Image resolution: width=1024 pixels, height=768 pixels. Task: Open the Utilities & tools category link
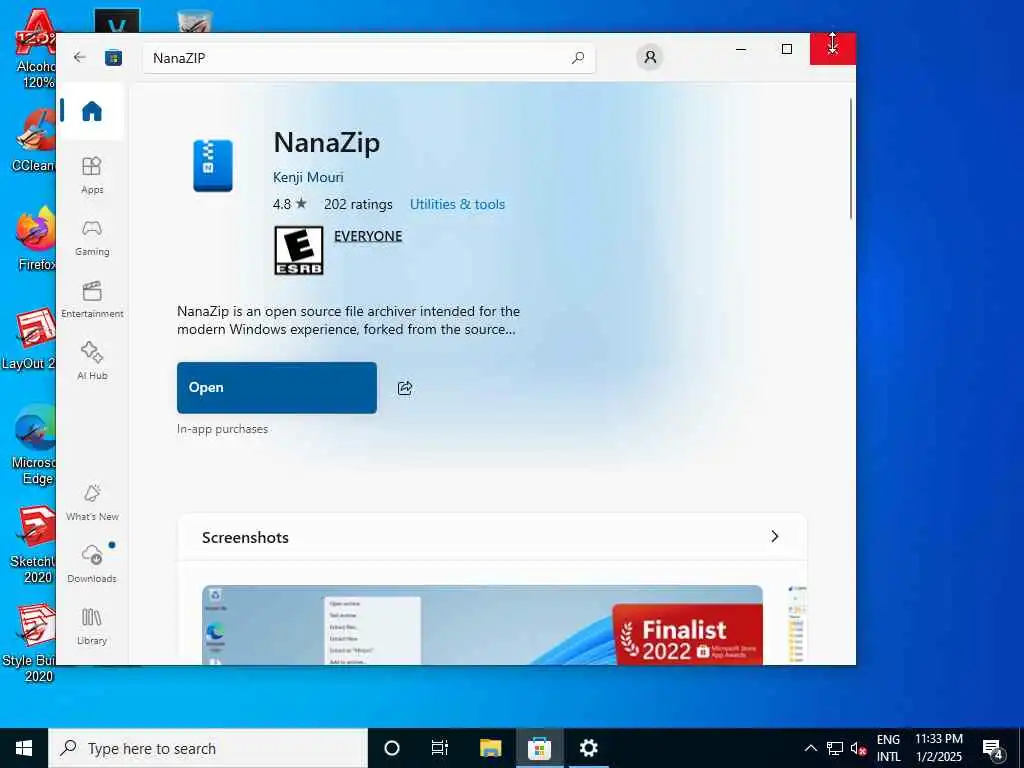click(457, 204)
